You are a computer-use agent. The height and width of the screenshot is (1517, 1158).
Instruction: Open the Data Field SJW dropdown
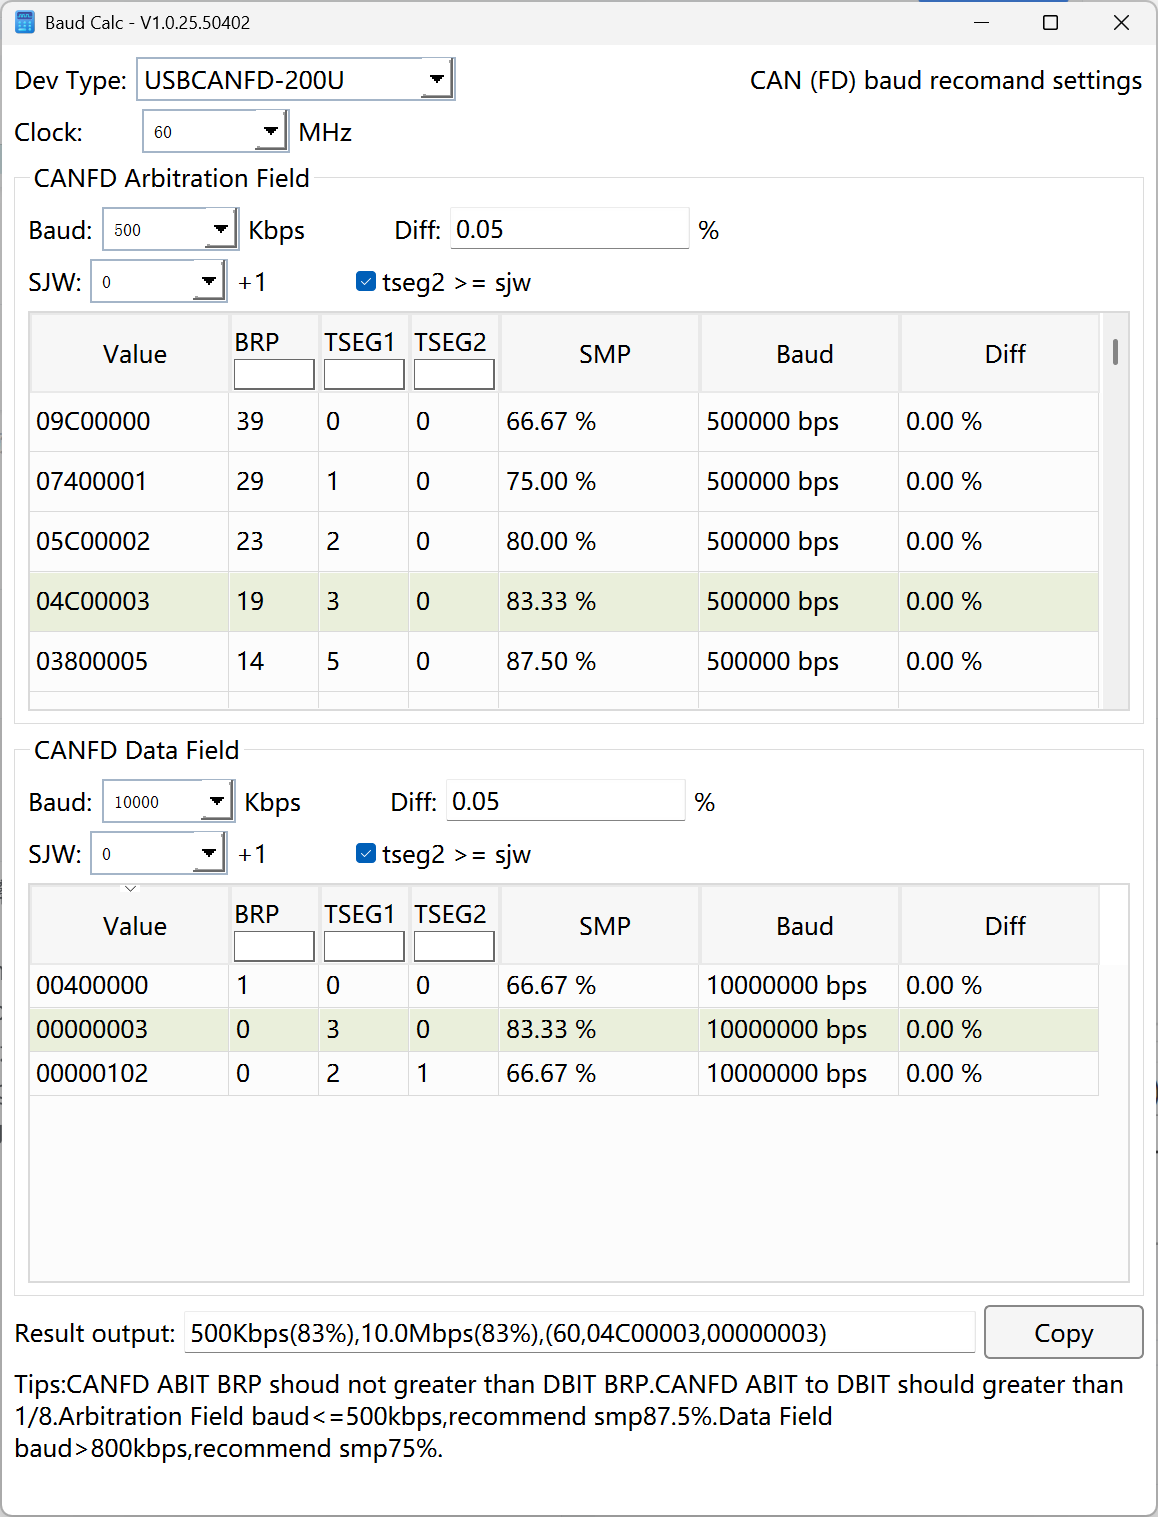(158, 853)
